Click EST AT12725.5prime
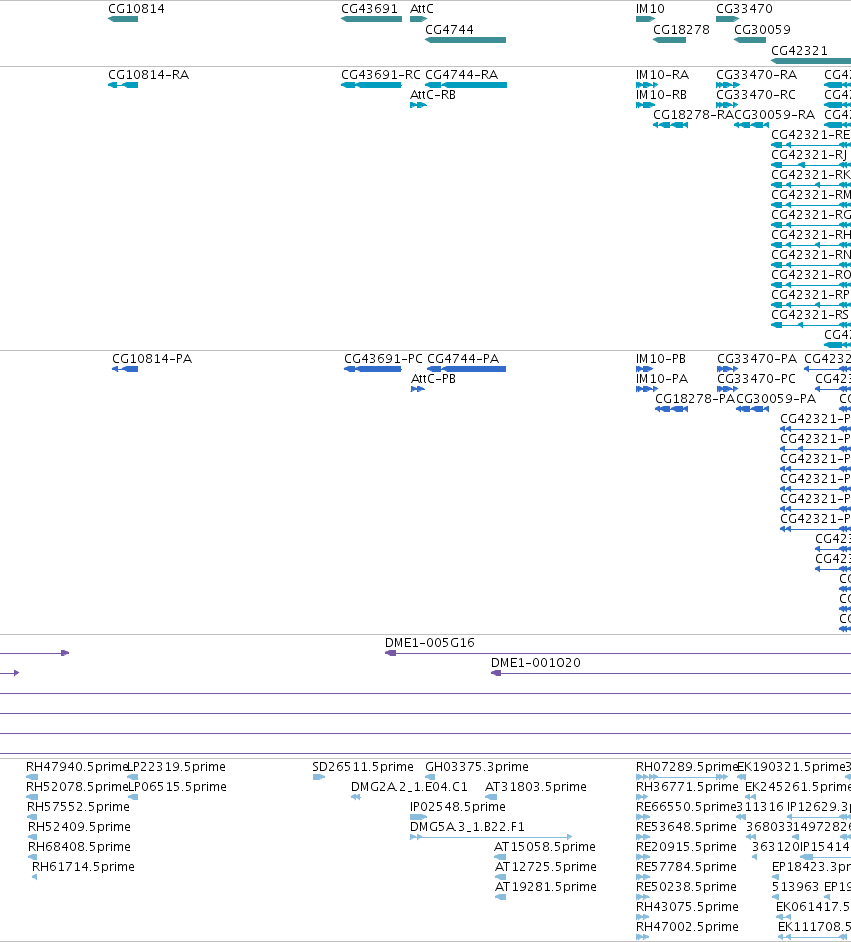851x942 pixels. (x=545, y=867)
